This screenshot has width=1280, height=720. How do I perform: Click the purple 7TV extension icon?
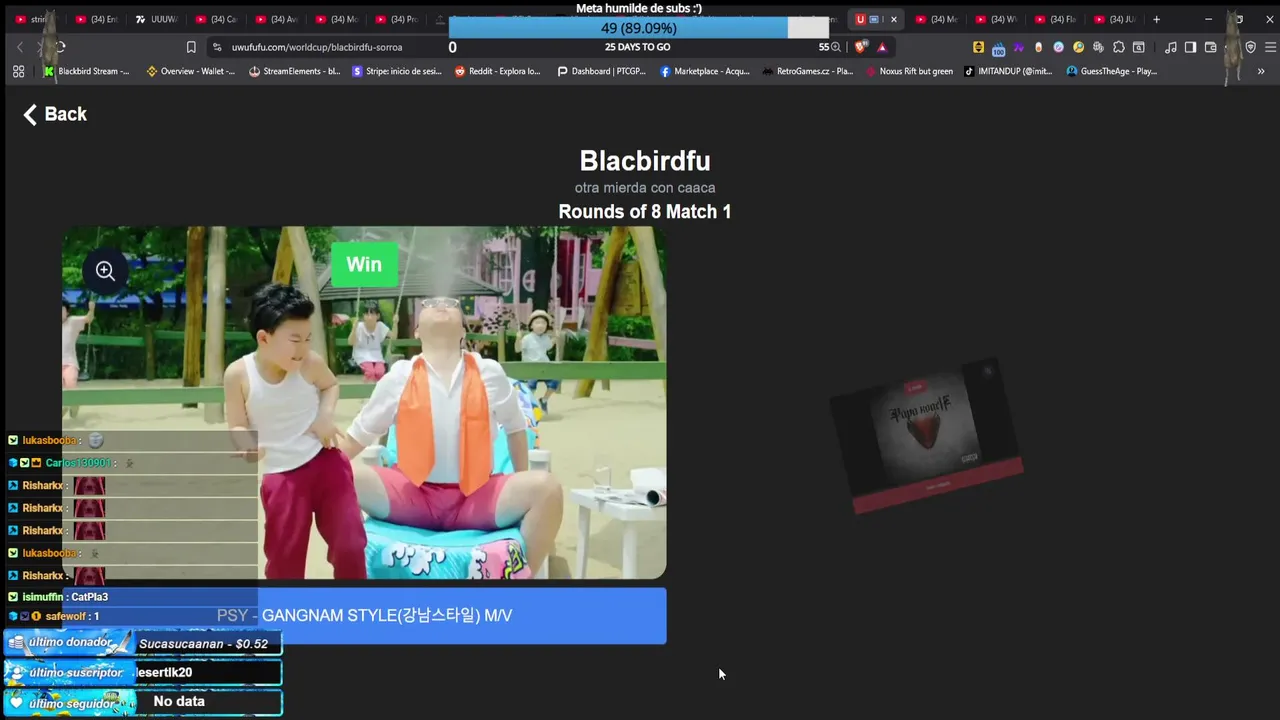[x=1018, y=47]
